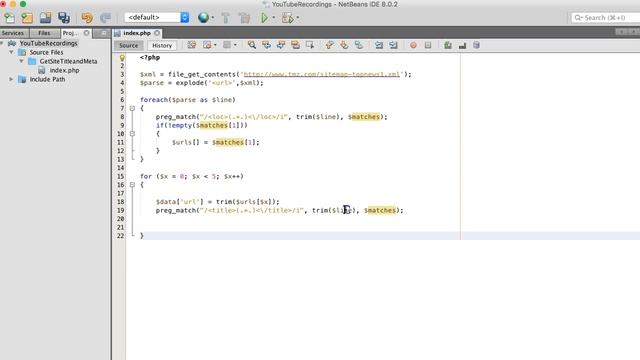This screenshot has height=360, width=640.
Task: Expand the Include Path node
Action: click(x=11, y=79)
